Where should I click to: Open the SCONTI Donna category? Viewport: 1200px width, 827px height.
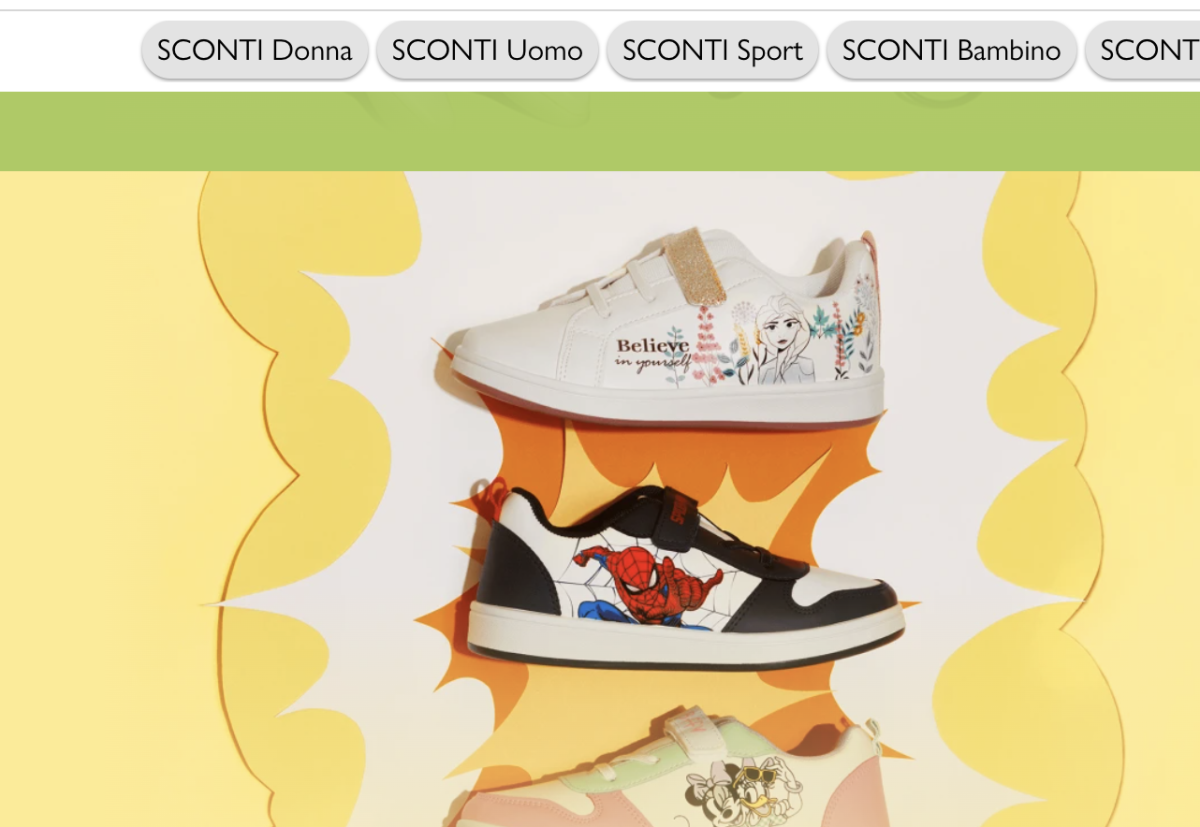(254, 50)
